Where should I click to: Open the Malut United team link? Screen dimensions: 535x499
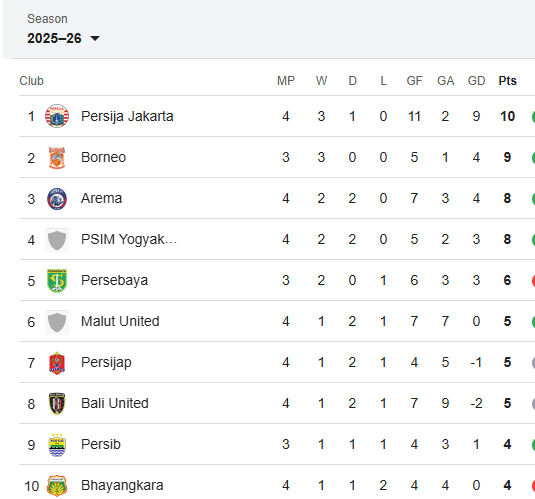pos(120,322)
